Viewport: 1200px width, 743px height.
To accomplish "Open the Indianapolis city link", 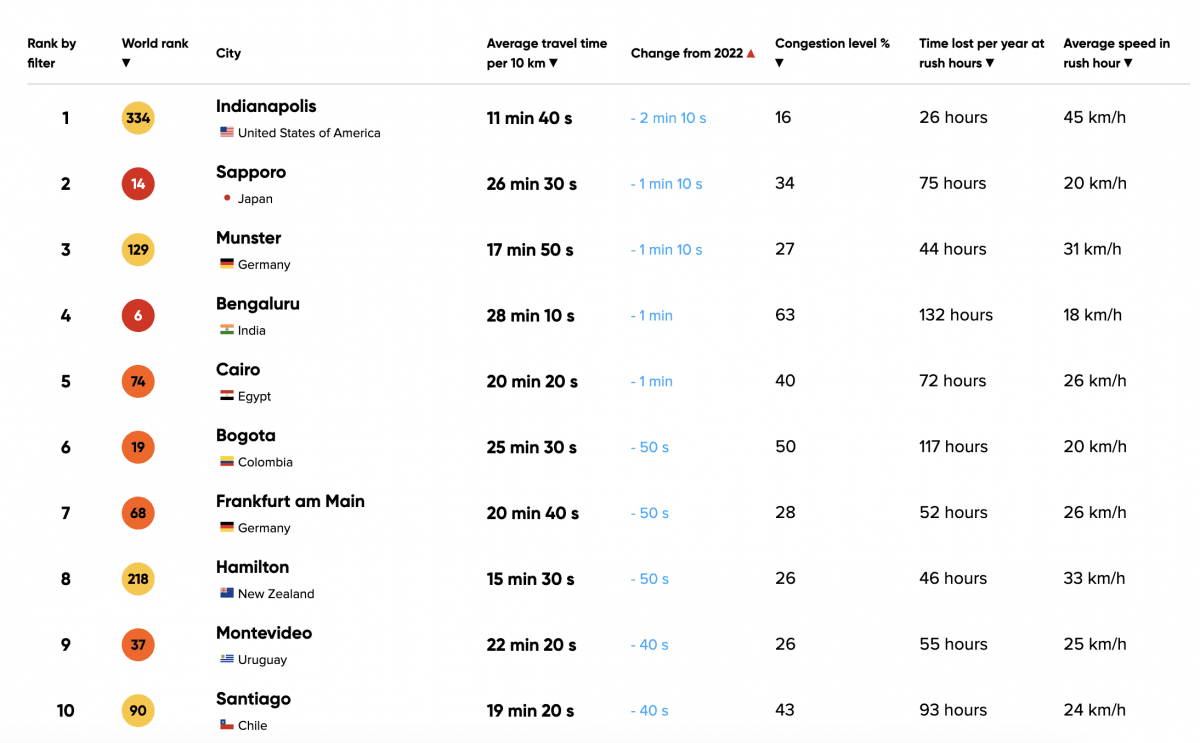I will click(x=265, y=106).
